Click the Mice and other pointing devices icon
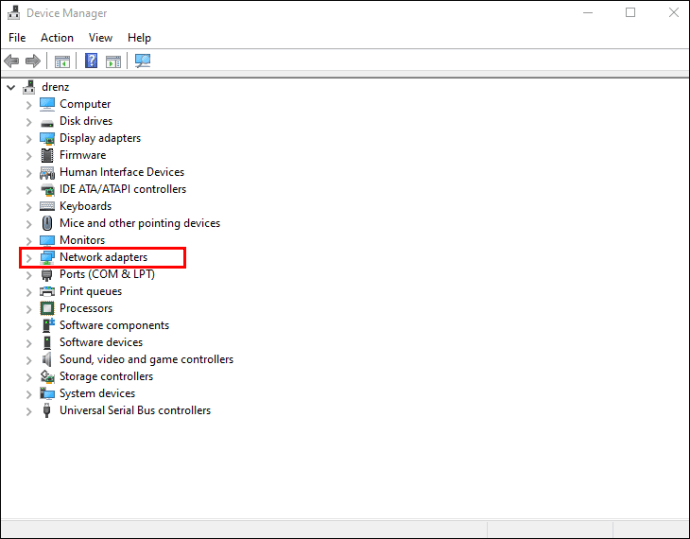690x539 pixels. tap(47, 223)
